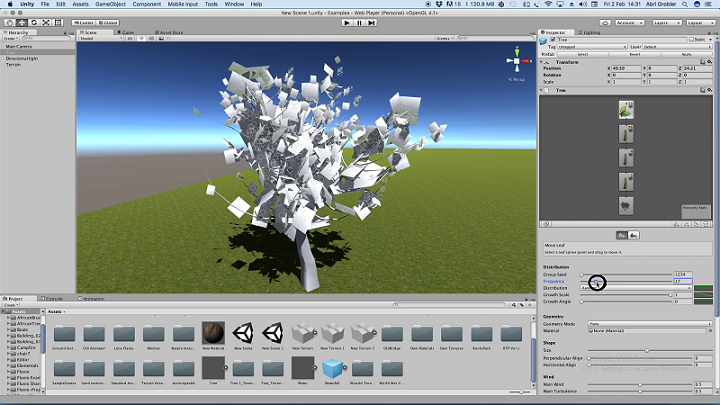Image resolution: width=720 pixels, height=405 pixels.
Task: Open the Transform component help icon
Action: coord(703,62)
